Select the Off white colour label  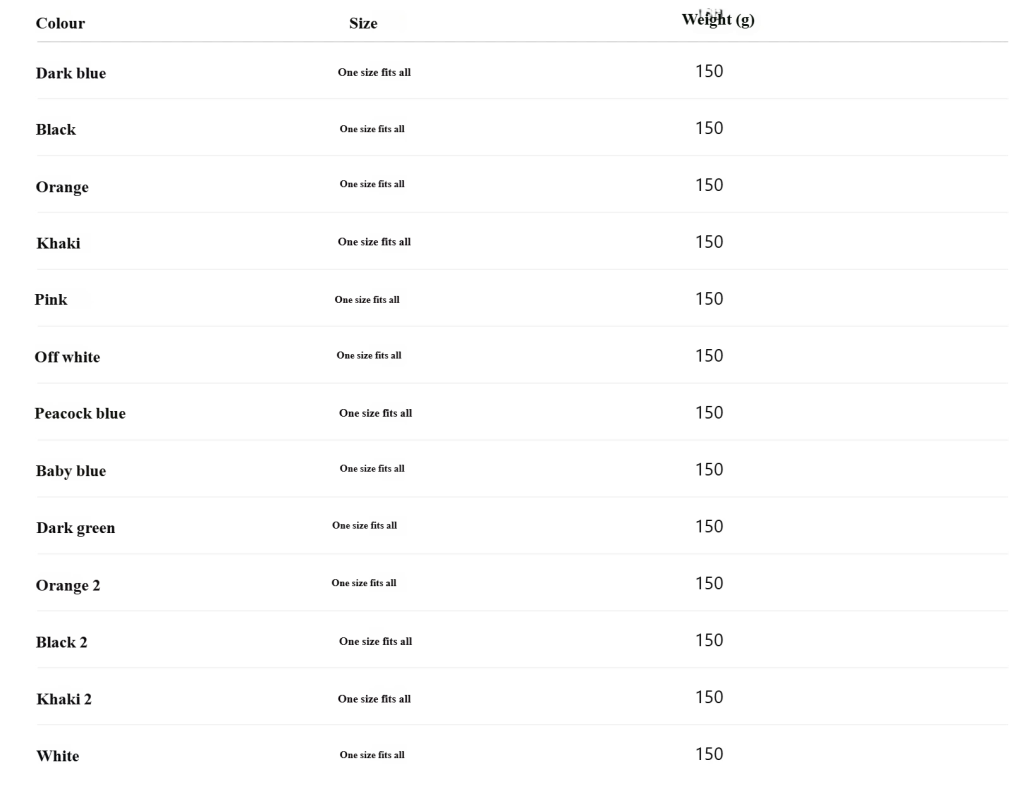pos(67,357)
